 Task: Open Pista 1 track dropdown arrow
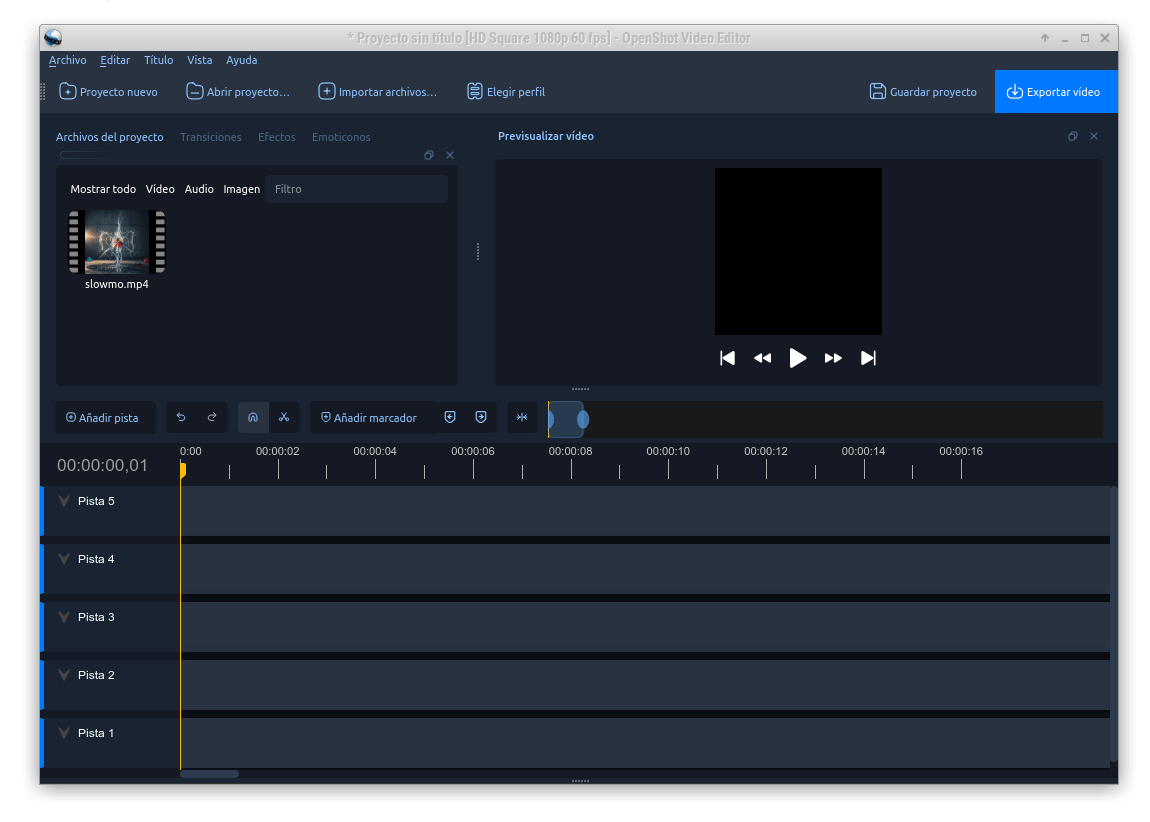(x=64, y=733)
